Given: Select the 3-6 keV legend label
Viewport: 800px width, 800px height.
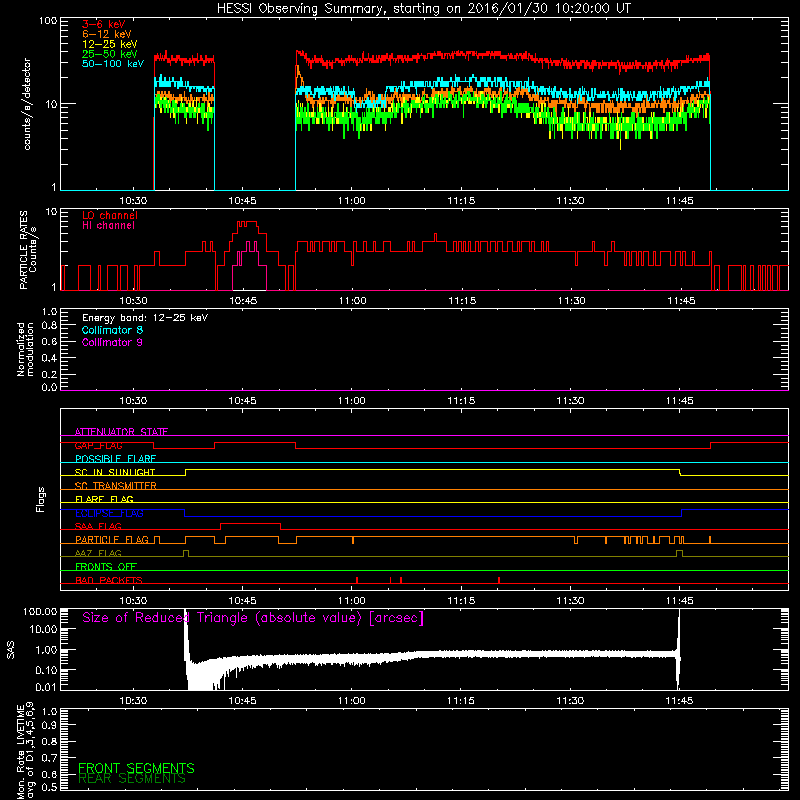Looking at the screenshot, I should pos(104,24).
